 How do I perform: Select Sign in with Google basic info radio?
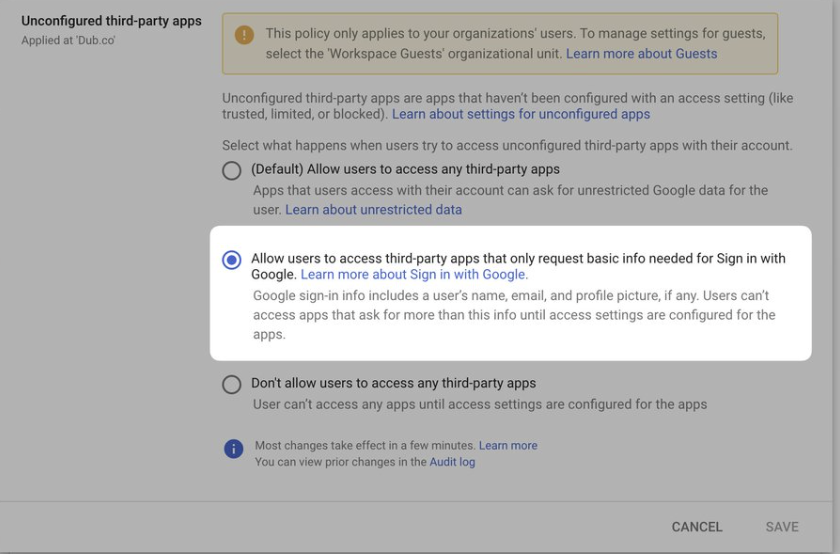point(231,260)
